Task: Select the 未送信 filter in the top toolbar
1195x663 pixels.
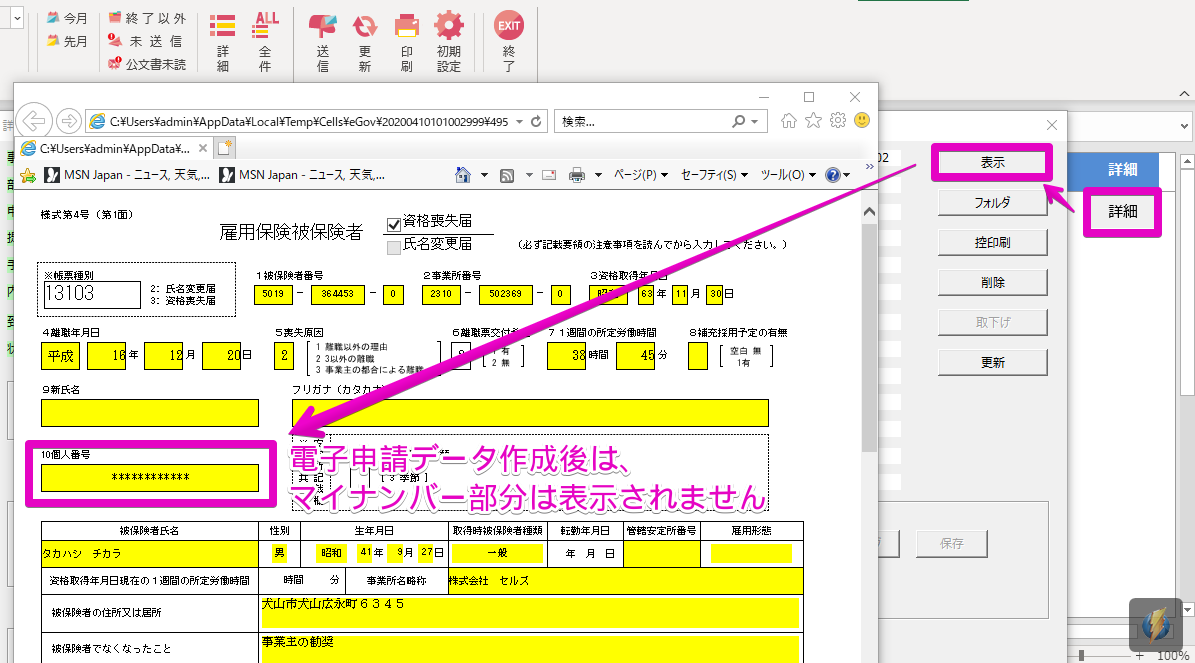Action: pyautogui.click(x=145, y=40)
